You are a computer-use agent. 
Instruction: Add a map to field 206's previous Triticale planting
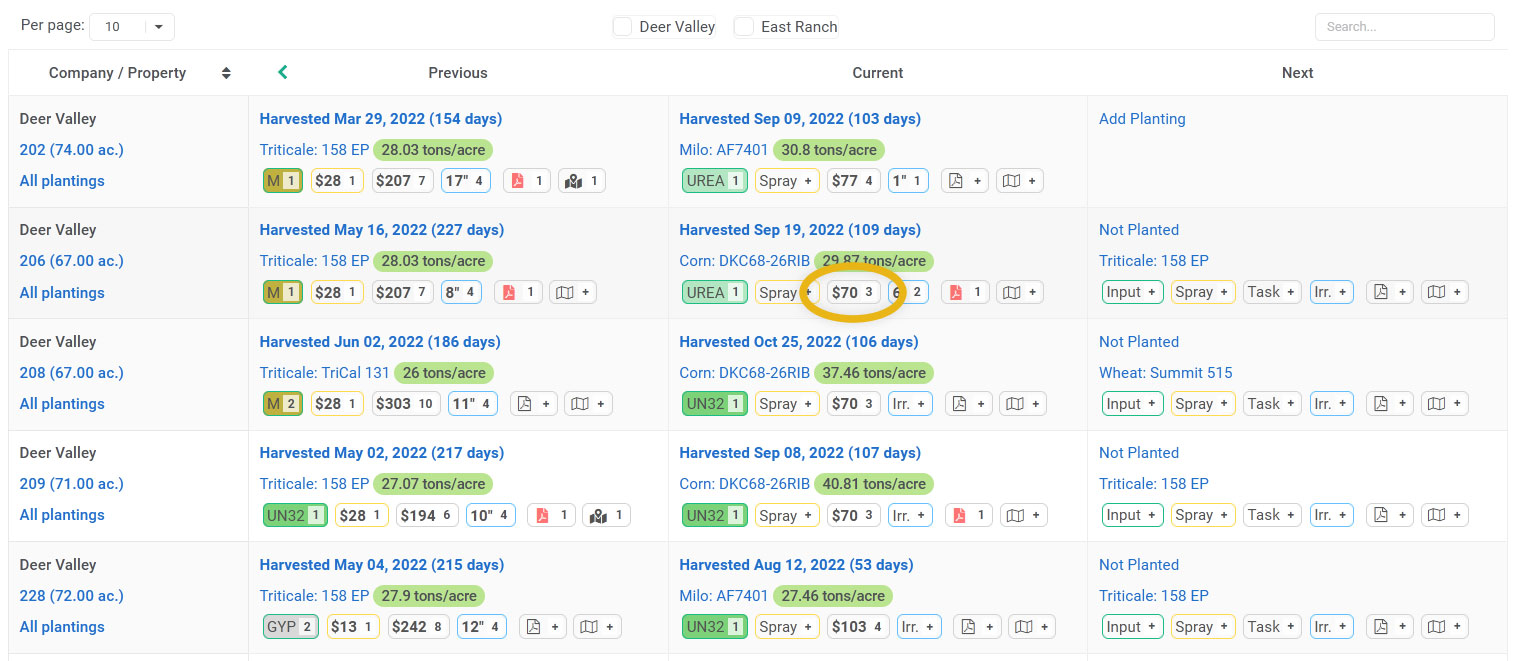click(573, 292)
